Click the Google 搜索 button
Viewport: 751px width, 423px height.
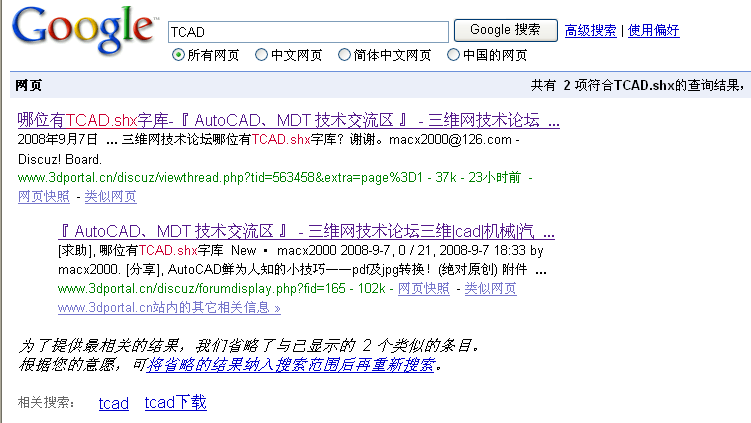tap(505, 30)
